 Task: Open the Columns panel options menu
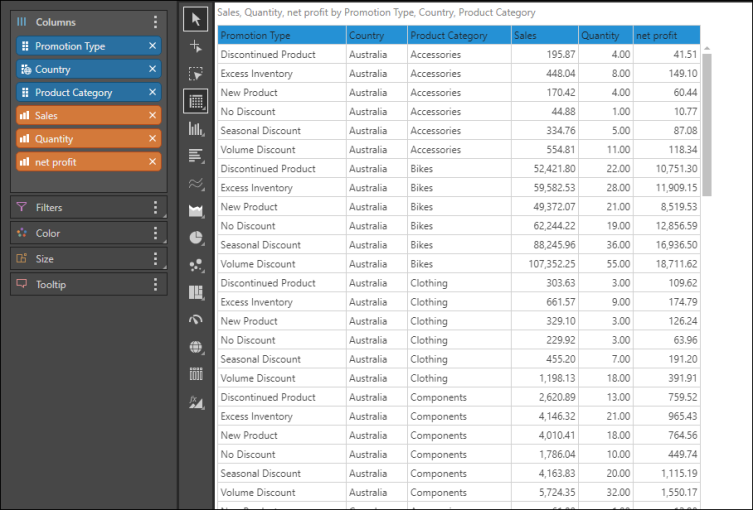tap(155, 22)
